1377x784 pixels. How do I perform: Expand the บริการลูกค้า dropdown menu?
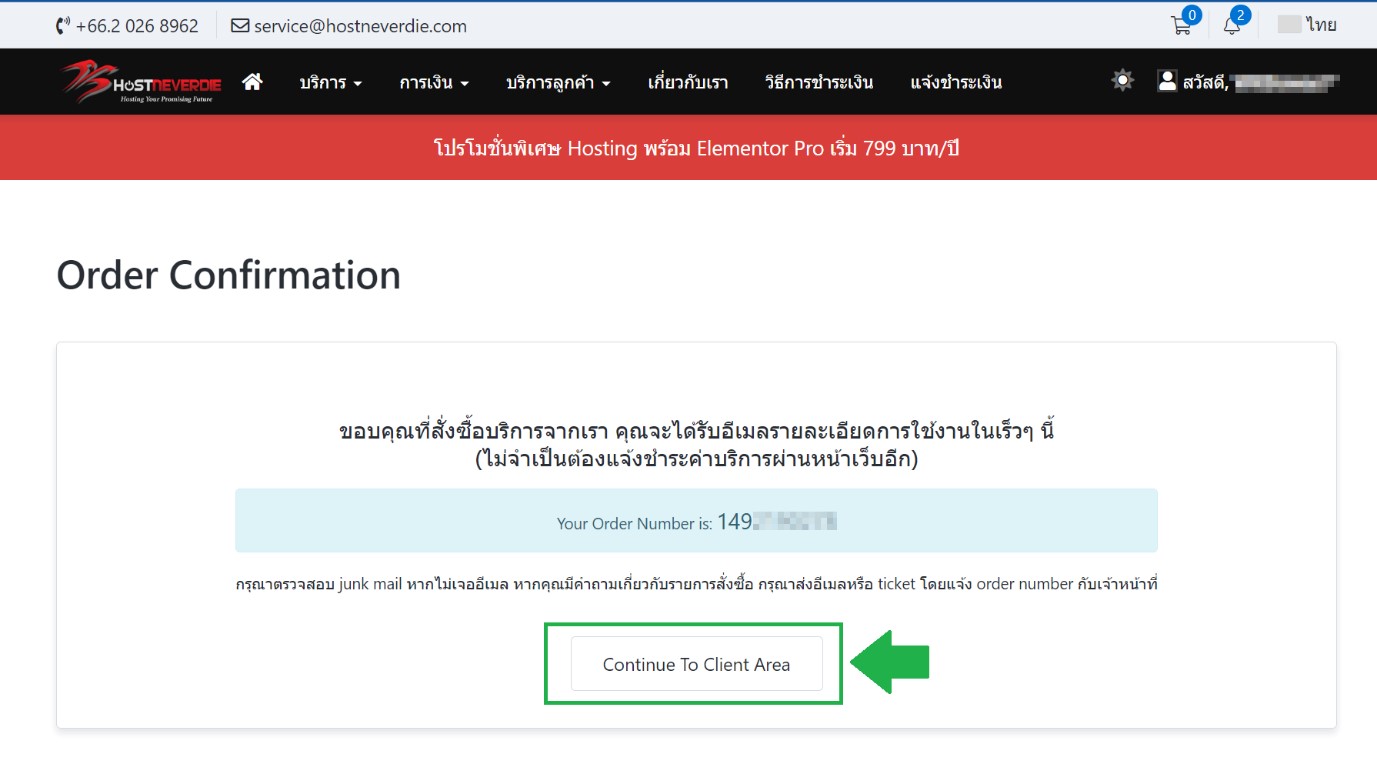[x=558, y=83]
